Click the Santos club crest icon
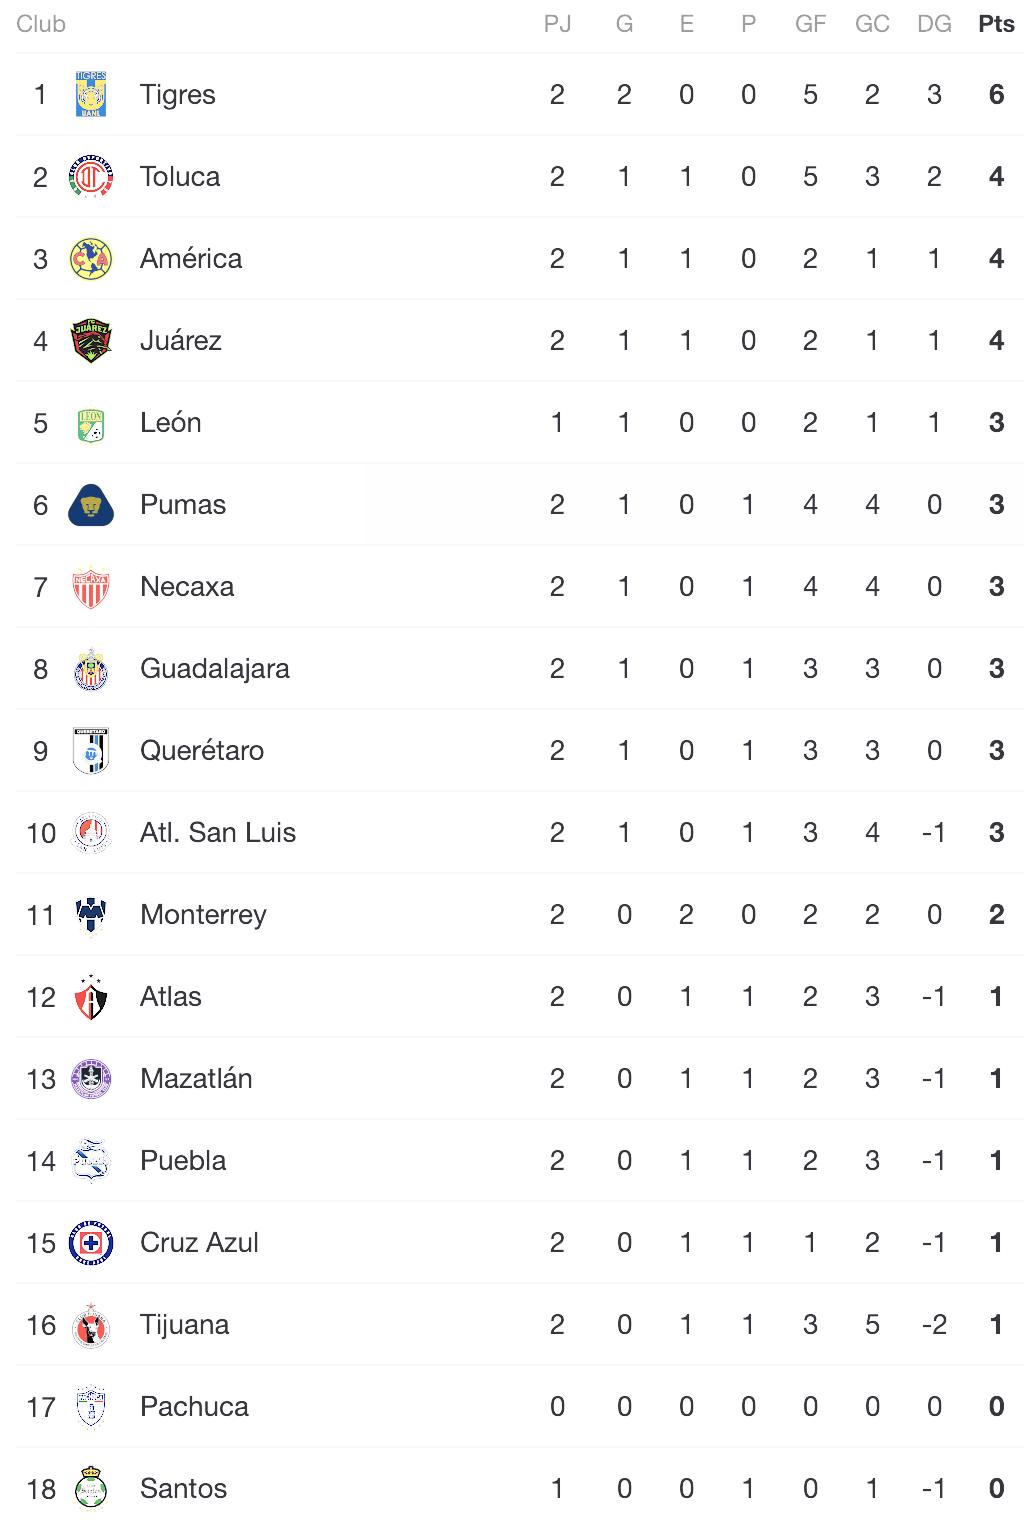1024x1532 pixels. (x=91, y=1489)
